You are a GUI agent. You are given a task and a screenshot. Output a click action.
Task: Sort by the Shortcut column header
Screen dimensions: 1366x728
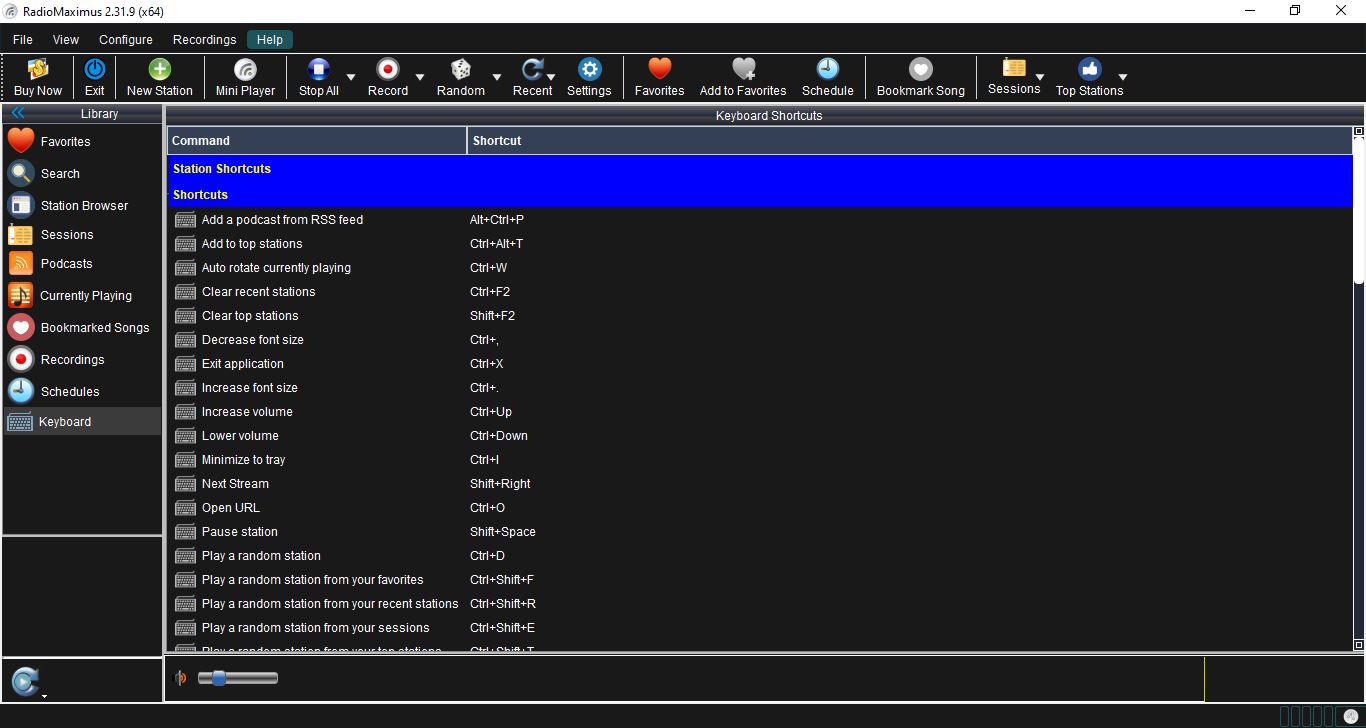(x=910, y=141)
